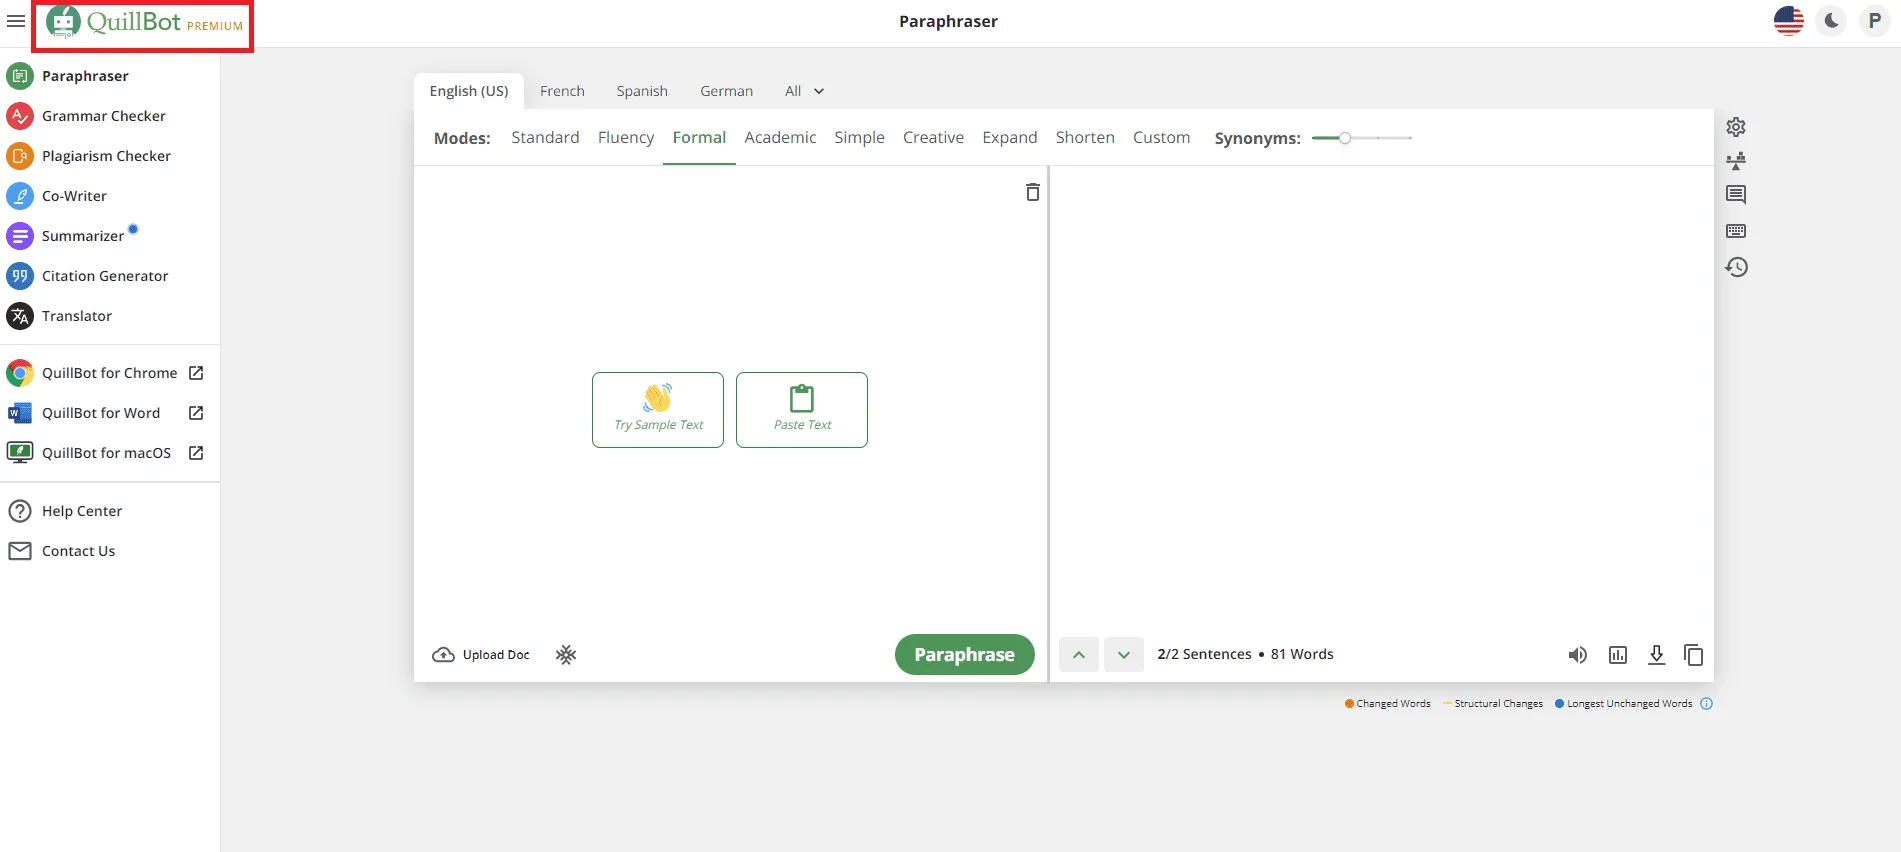Select the Shorten mode
1901x852 pixels.
point(1085,138)
